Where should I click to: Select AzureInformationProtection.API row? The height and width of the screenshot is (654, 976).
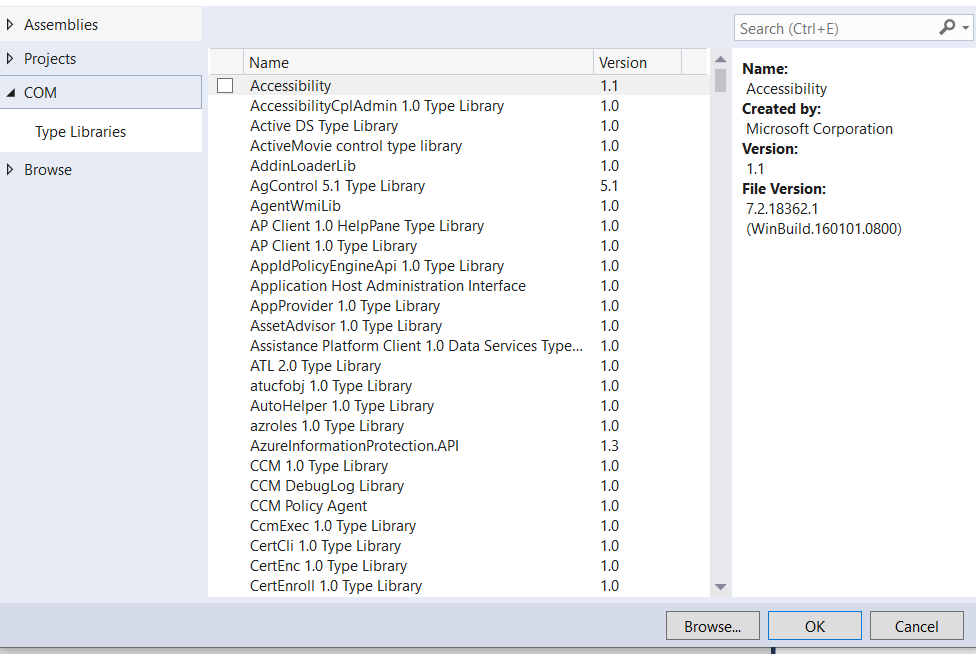[459, 446]
